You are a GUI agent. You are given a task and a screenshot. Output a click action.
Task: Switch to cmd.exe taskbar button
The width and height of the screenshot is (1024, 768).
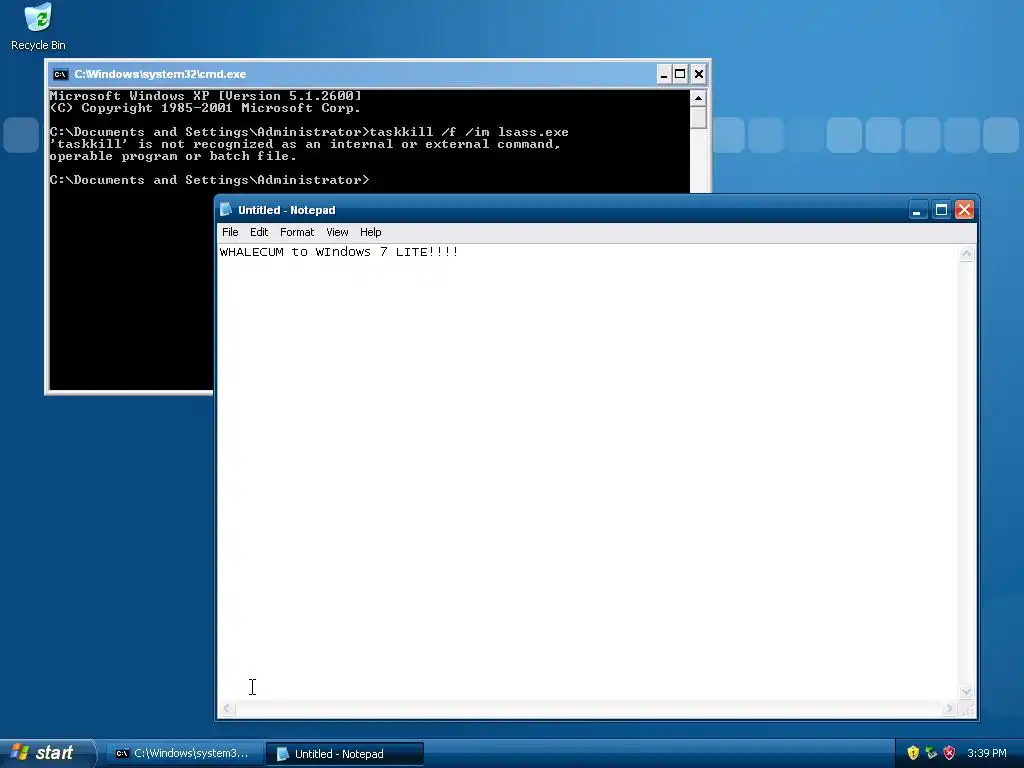pyautogui.click(x=185, y=754)
